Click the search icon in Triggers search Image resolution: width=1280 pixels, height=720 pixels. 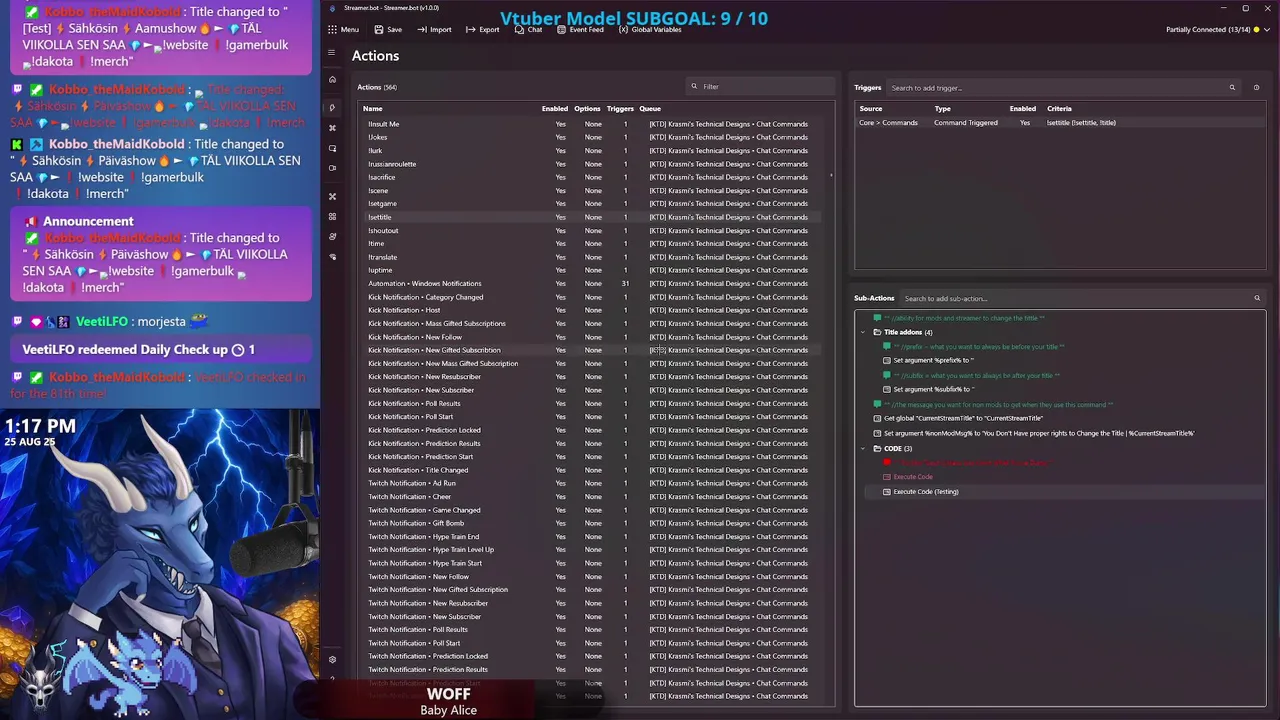(1232, 88)
